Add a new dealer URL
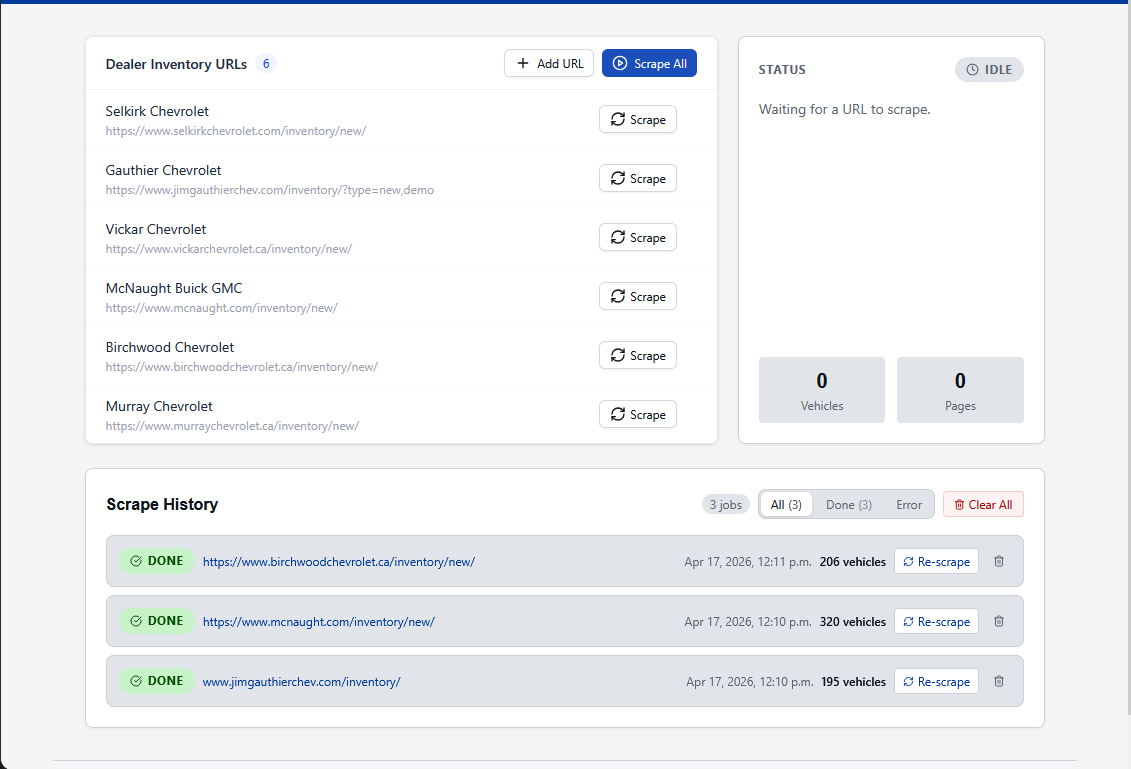 pos(549,64)
